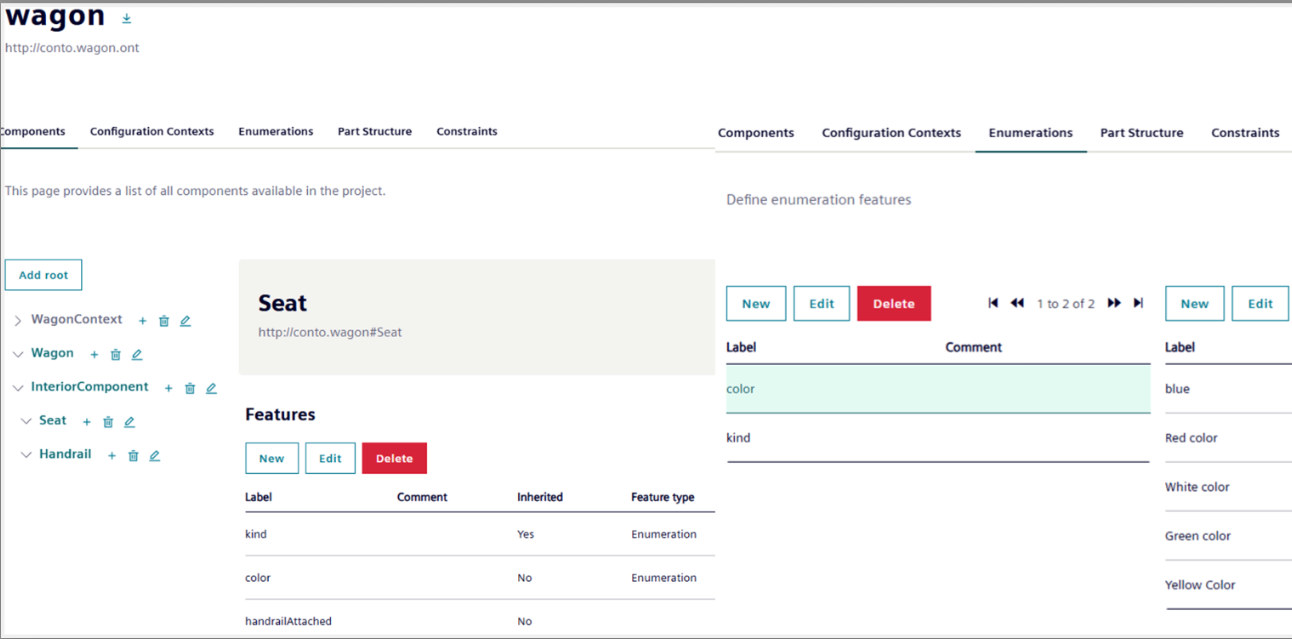Select the kind enumeration row
This screenshot has height=639, width=1292.
coord(938,438)
